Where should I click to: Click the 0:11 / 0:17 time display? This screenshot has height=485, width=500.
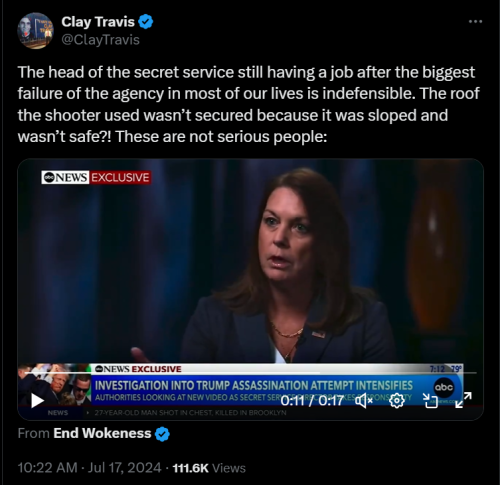click(x=312, y=400)
